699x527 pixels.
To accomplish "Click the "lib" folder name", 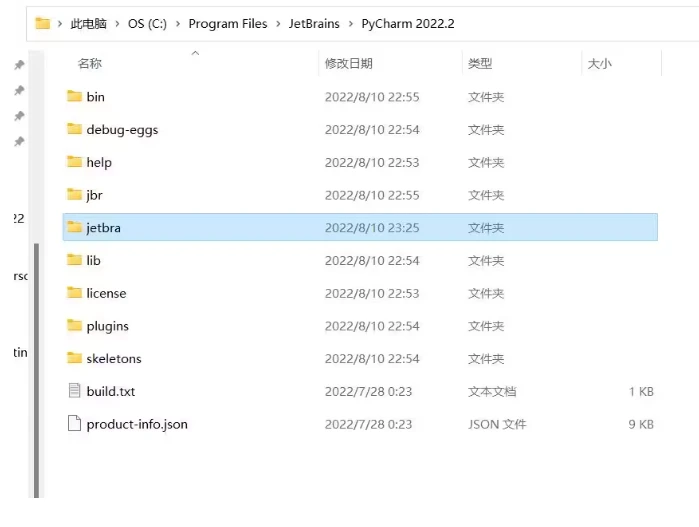I will 93,260.
